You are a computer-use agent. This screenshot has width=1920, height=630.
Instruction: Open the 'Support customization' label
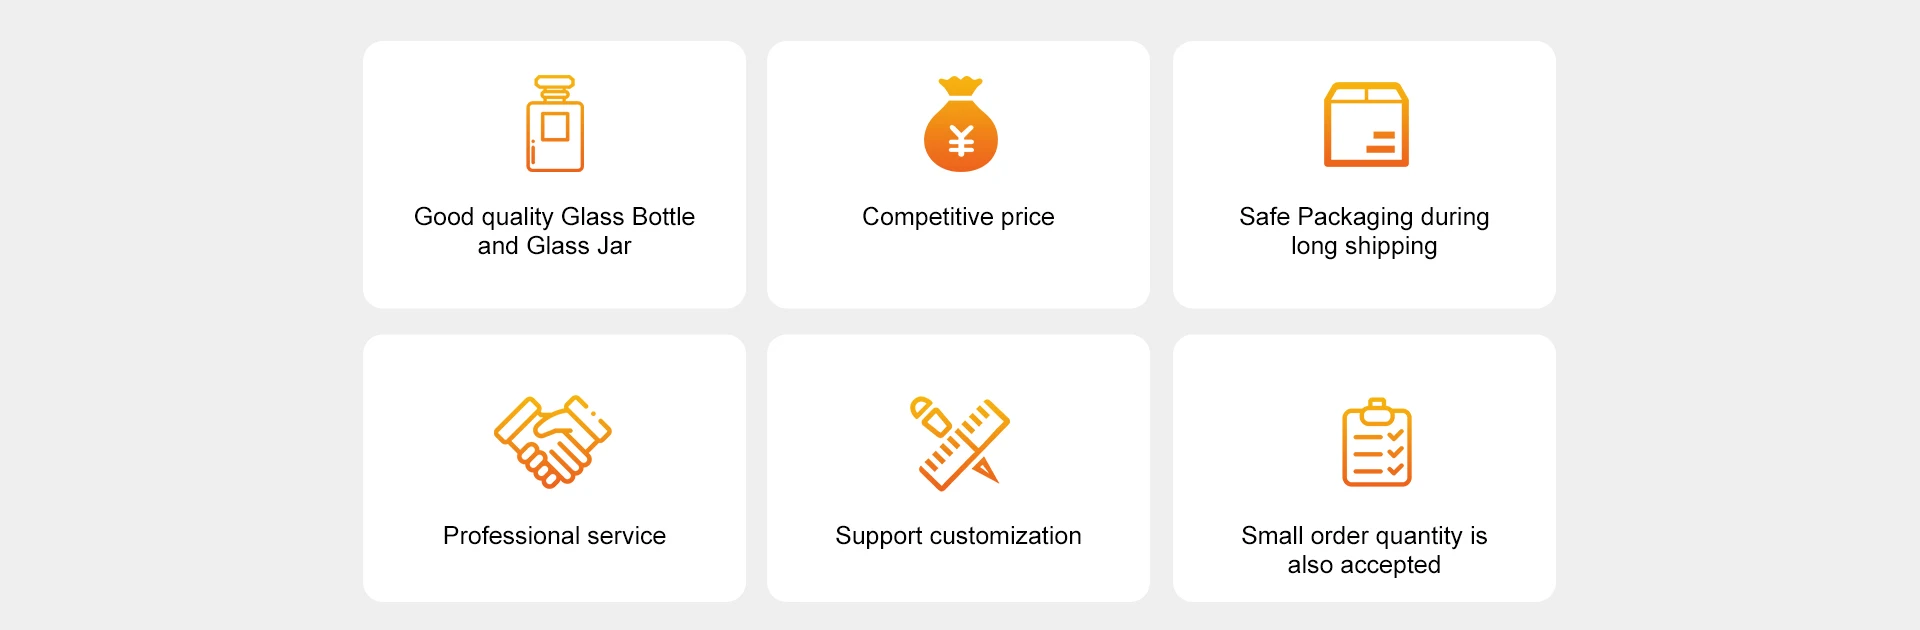coord(958,537)
